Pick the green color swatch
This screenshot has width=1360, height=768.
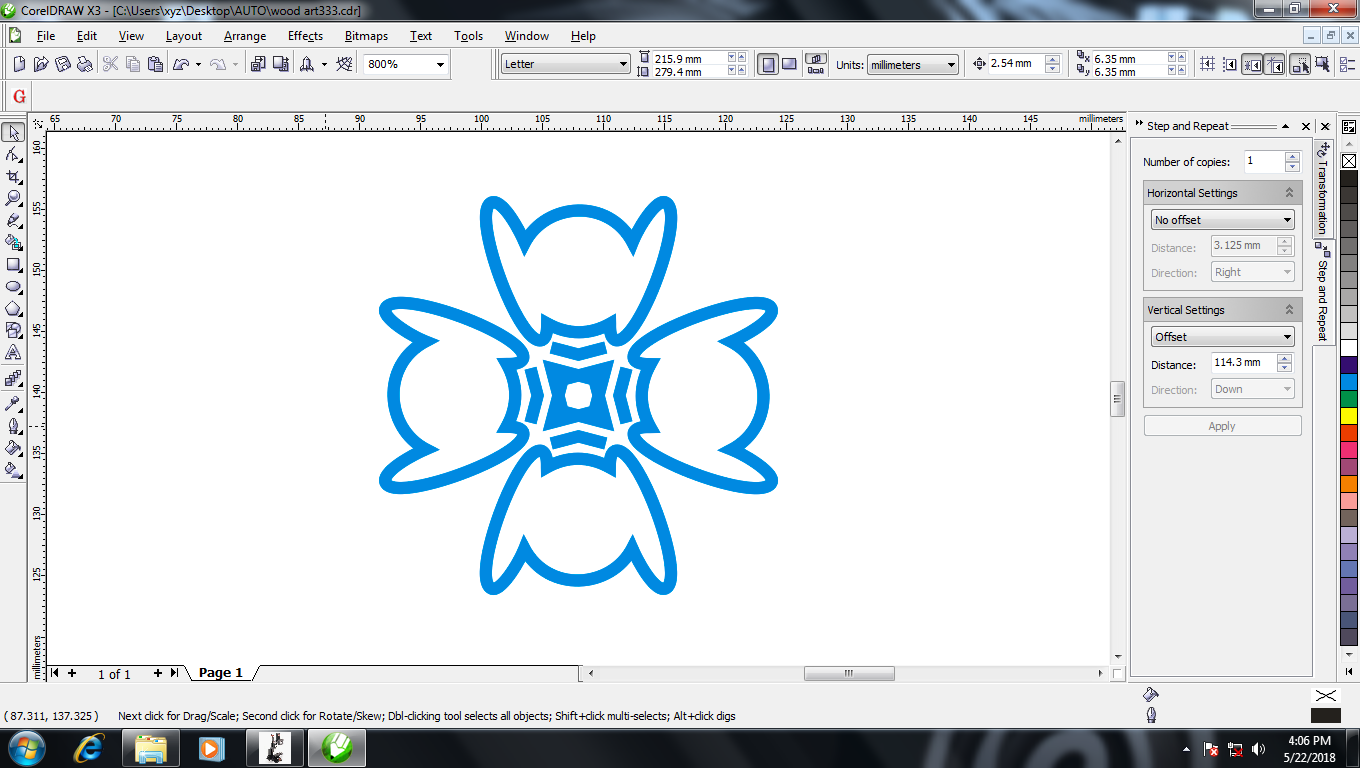click(1348, 398)
